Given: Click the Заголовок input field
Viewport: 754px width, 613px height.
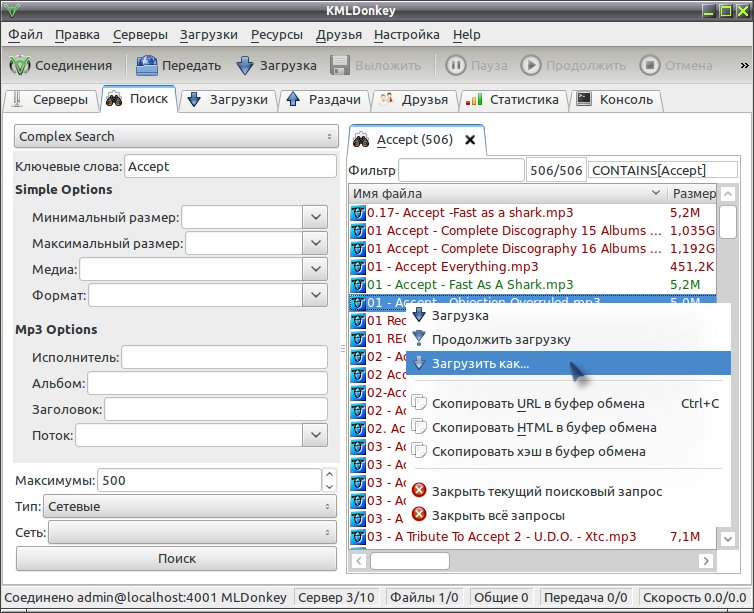Looking at the screenshot, I should click(x=216, y=409).
